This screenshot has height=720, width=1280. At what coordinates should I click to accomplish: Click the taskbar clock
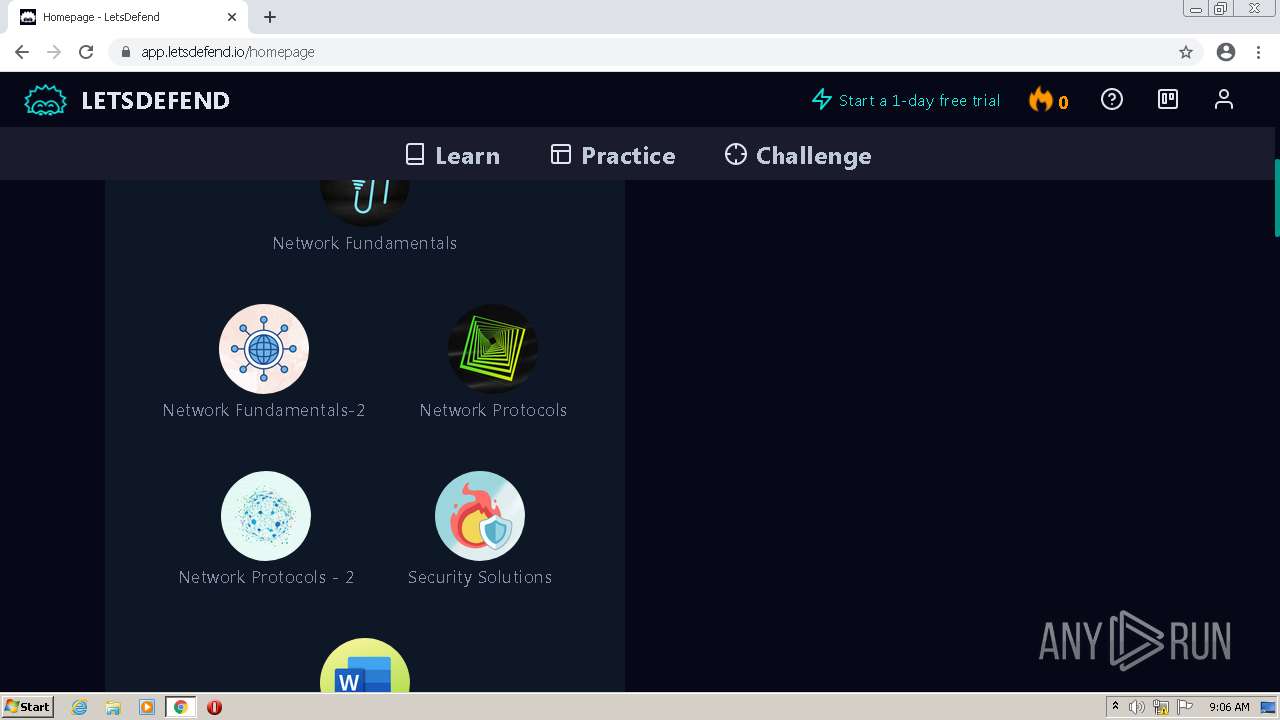(x=1229, y=707)
